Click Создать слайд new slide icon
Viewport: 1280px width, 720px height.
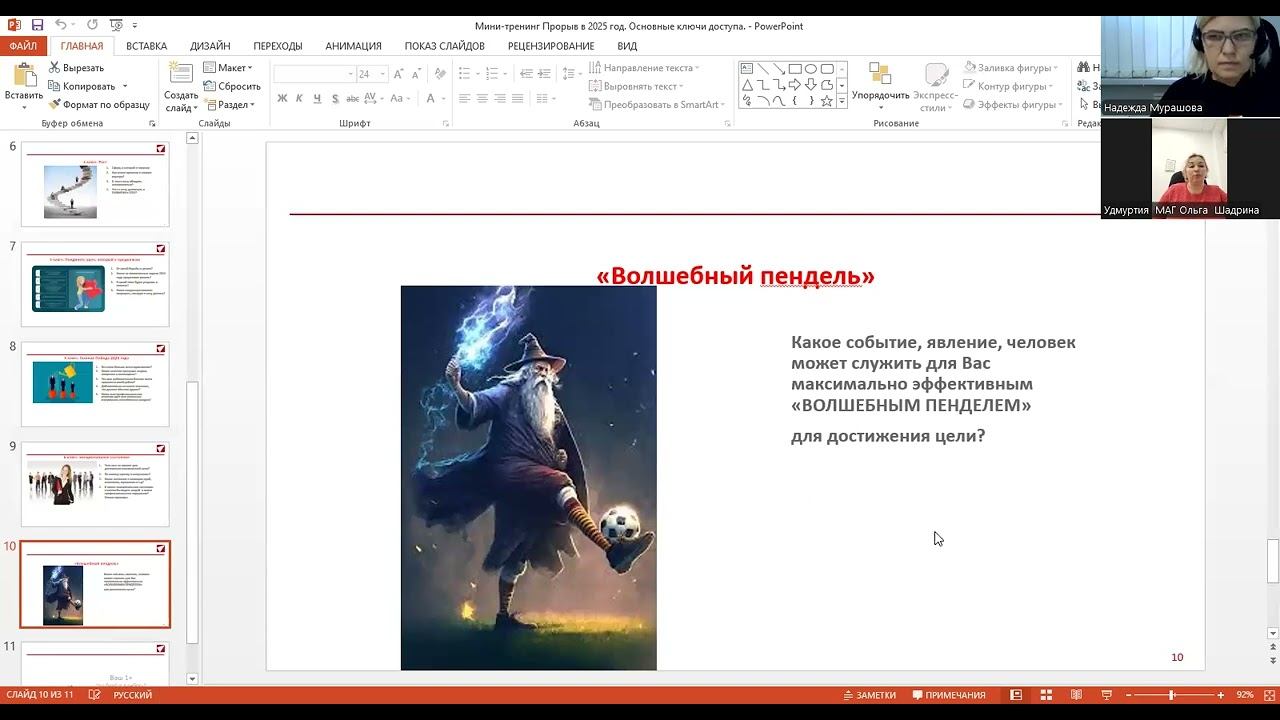pos(181,74)
